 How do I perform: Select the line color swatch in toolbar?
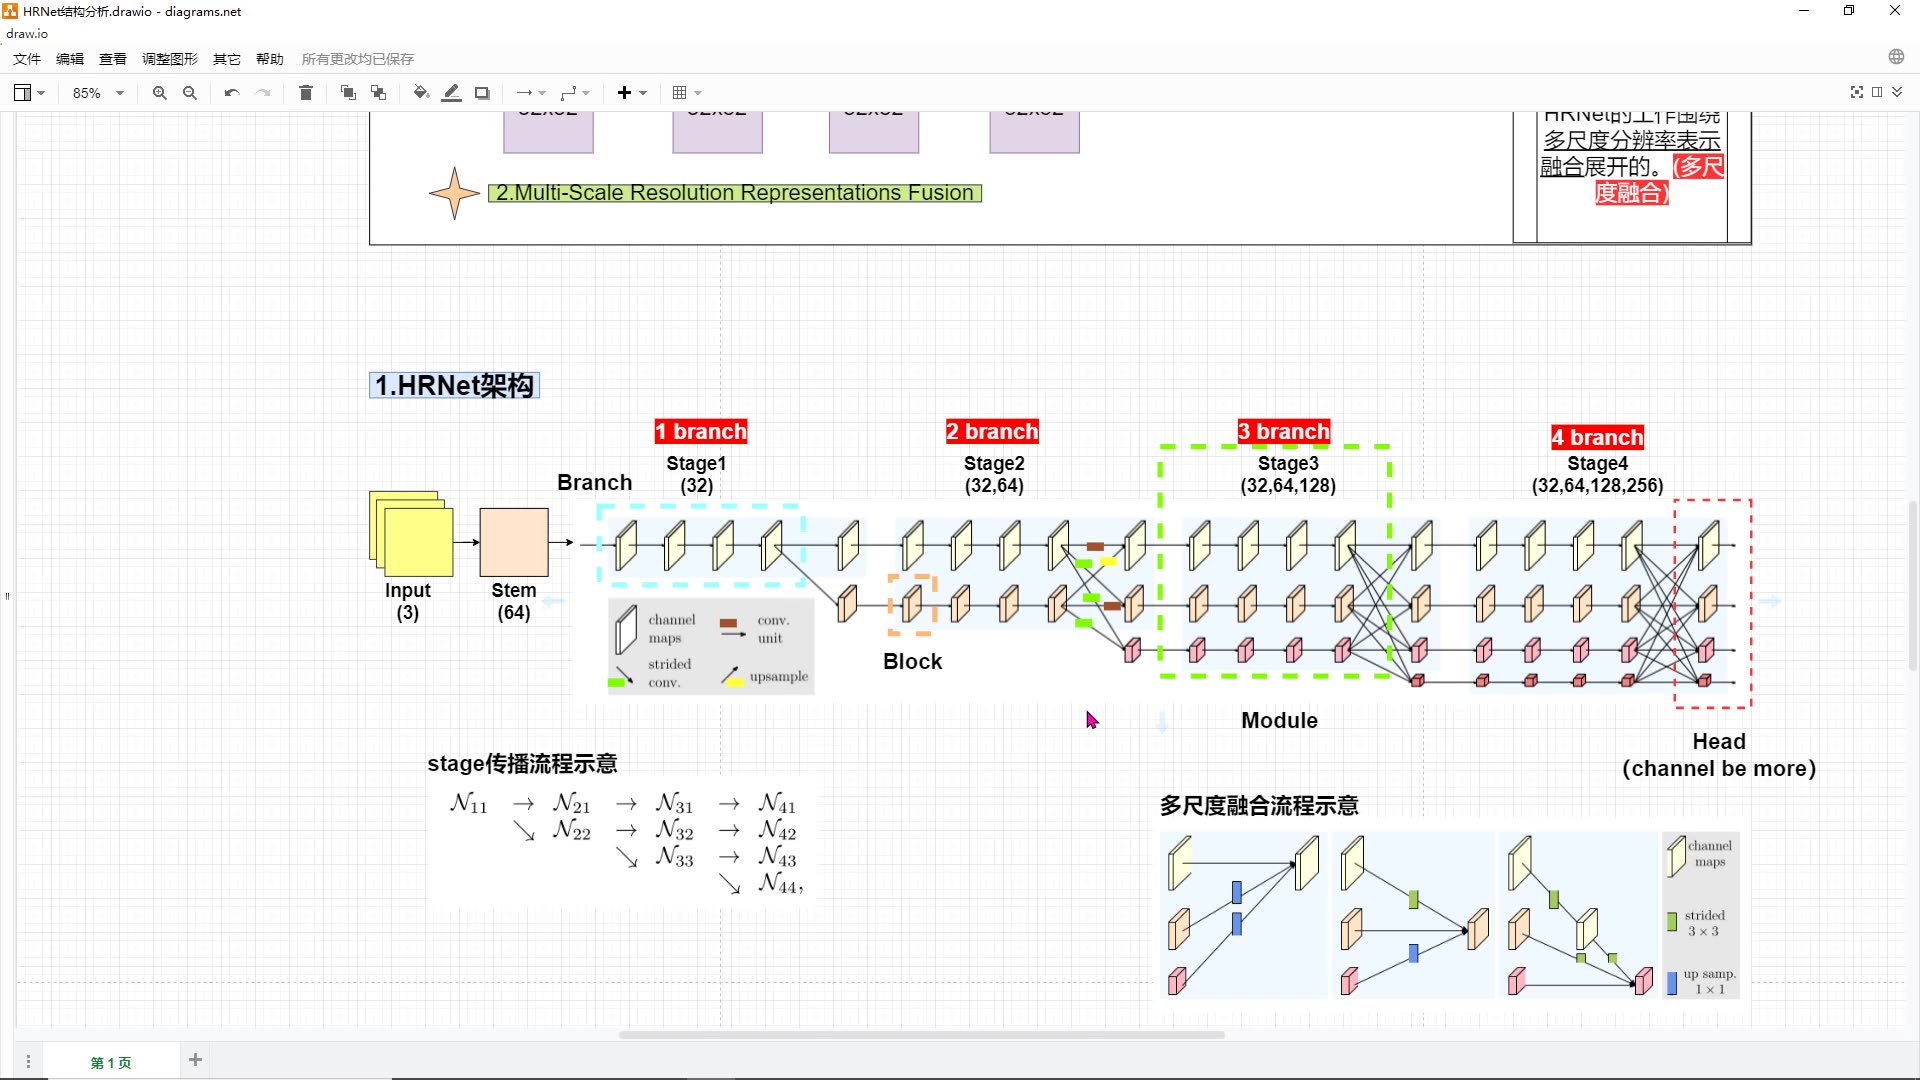(x=452, y=92)
